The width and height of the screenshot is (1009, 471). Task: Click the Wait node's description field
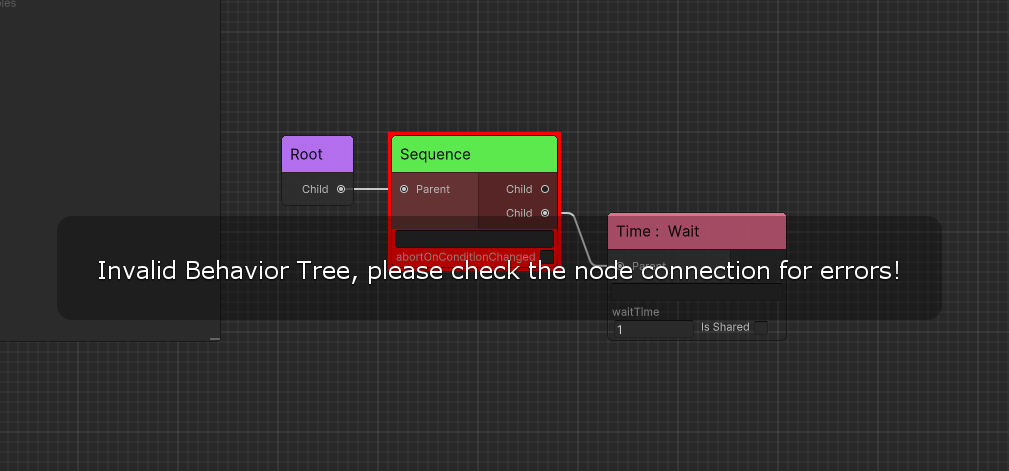point(697,293)
